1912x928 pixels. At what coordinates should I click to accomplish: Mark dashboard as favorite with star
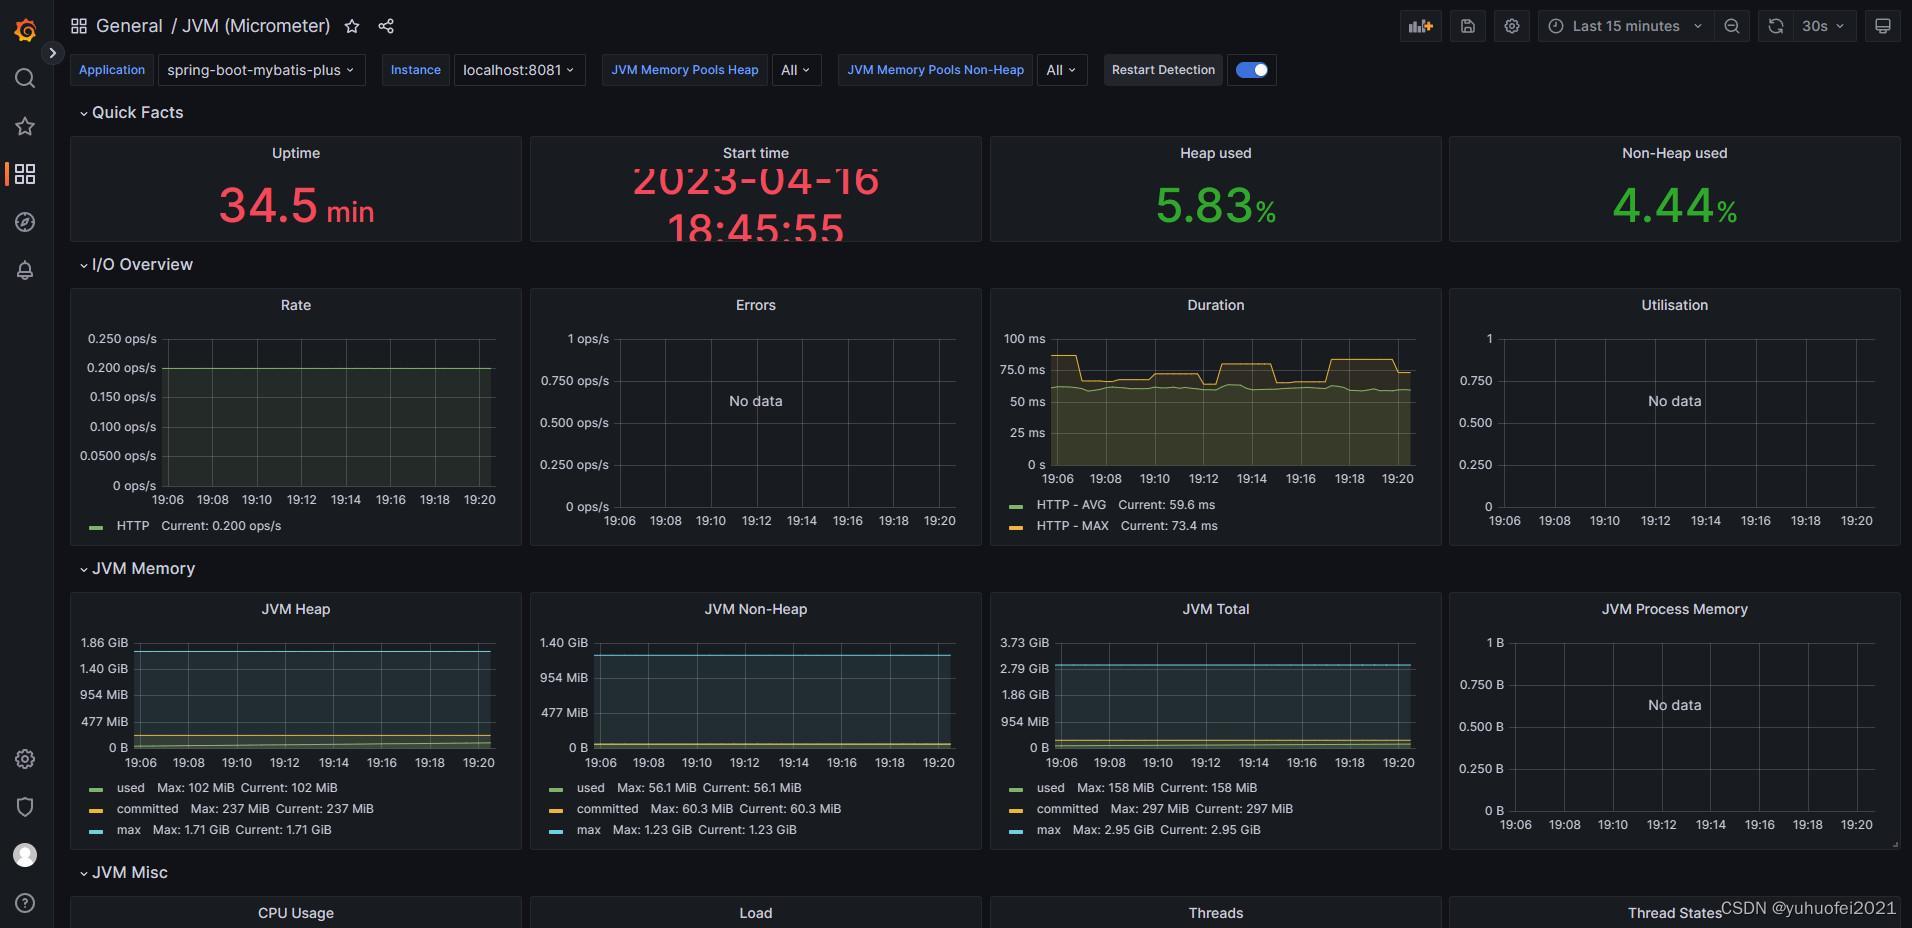pyautogui.click(x=352, y=27)
